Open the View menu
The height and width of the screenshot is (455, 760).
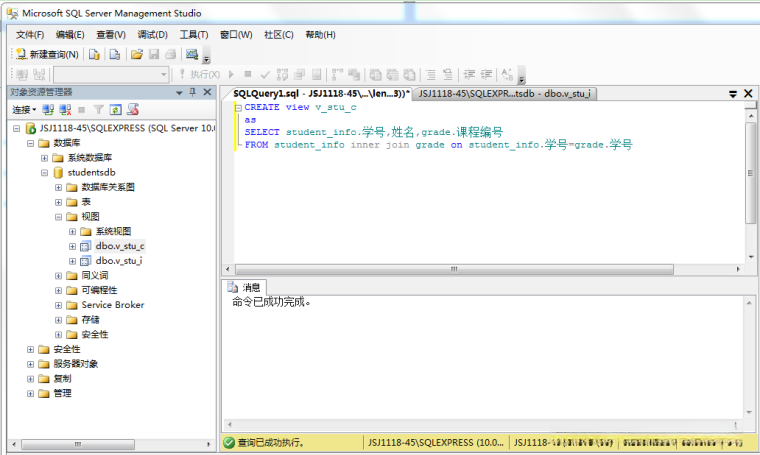(x=111, y=34)
